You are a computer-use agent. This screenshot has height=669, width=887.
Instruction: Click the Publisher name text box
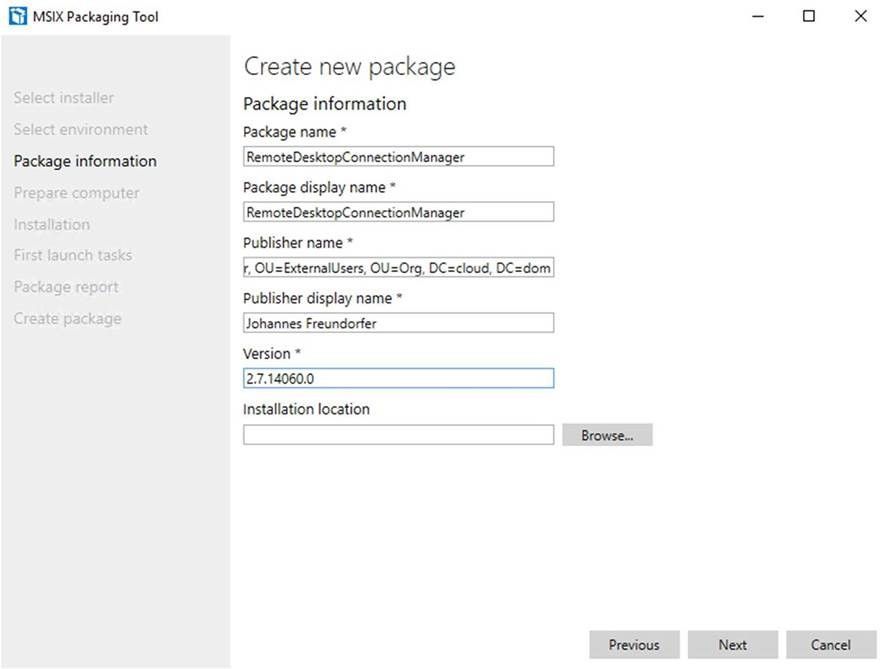(x=398, y=267)
